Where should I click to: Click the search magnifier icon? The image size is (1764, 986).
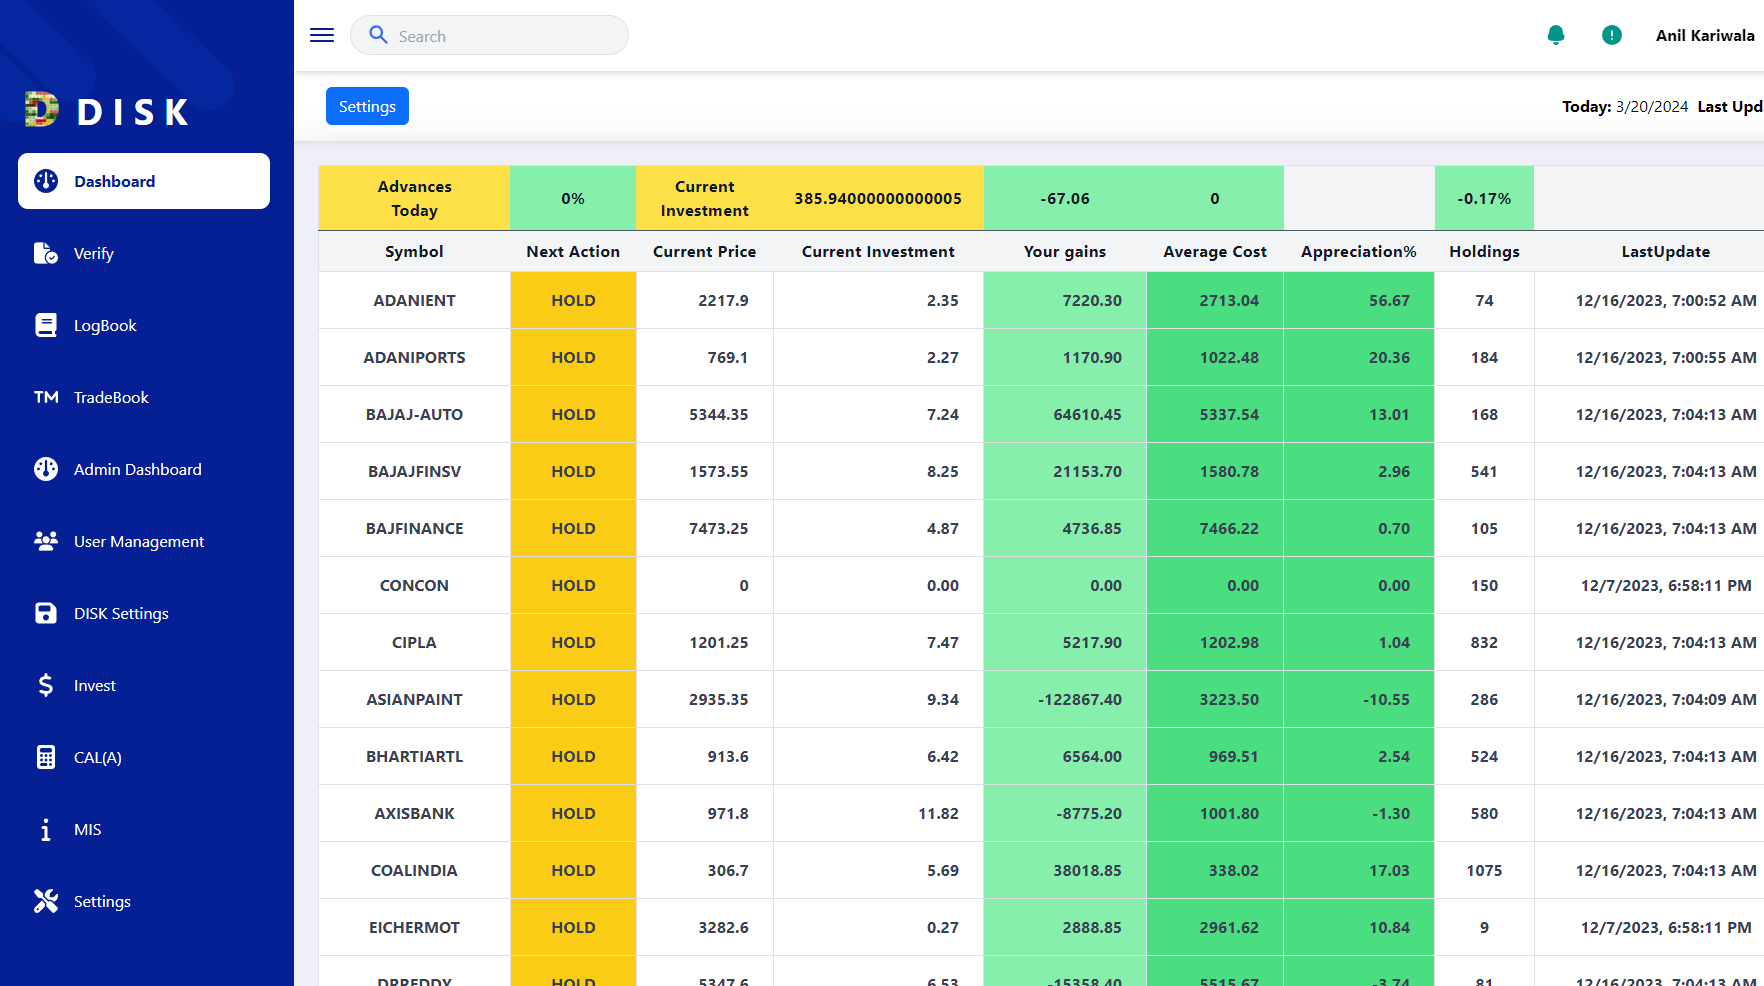point(378,36)
